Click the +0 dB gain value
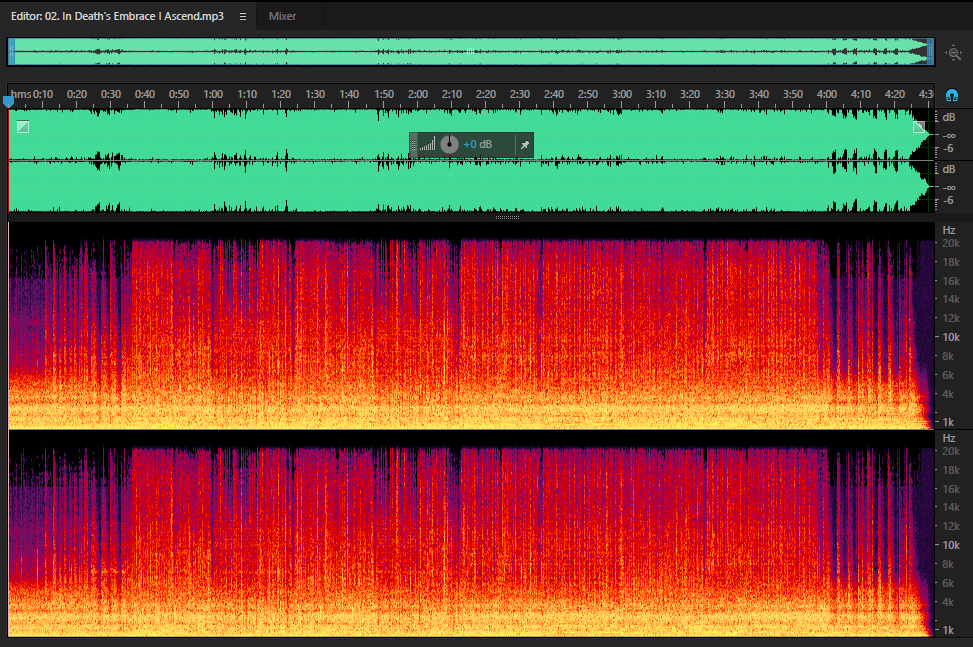This screenshot has height=647, width=973. coord(477,145)
